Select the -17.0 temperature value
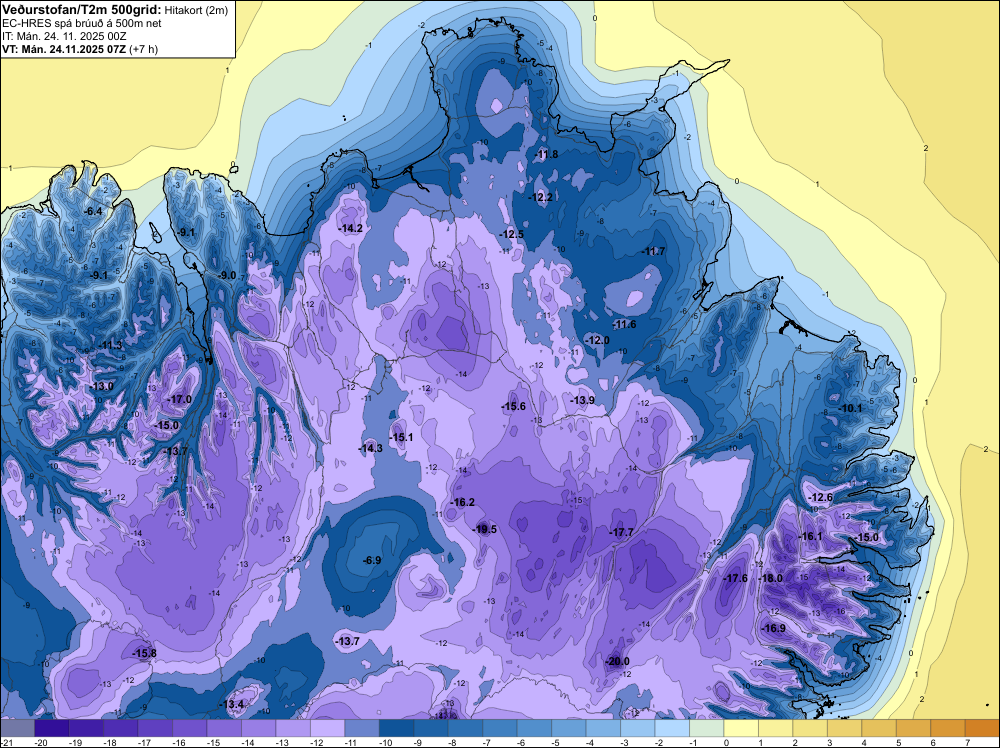 click(x=179, y=399)
